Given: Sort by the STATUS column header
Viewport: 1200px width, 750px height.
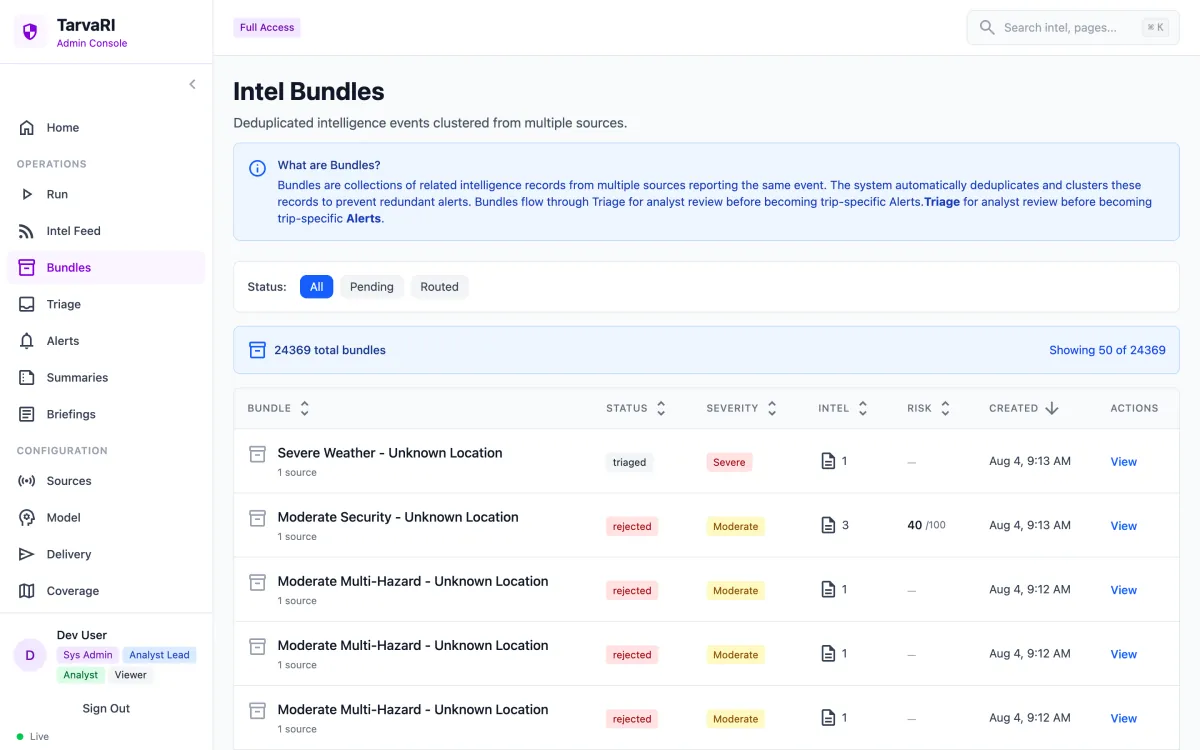Looking at the screenshot, I should point(636,408).
